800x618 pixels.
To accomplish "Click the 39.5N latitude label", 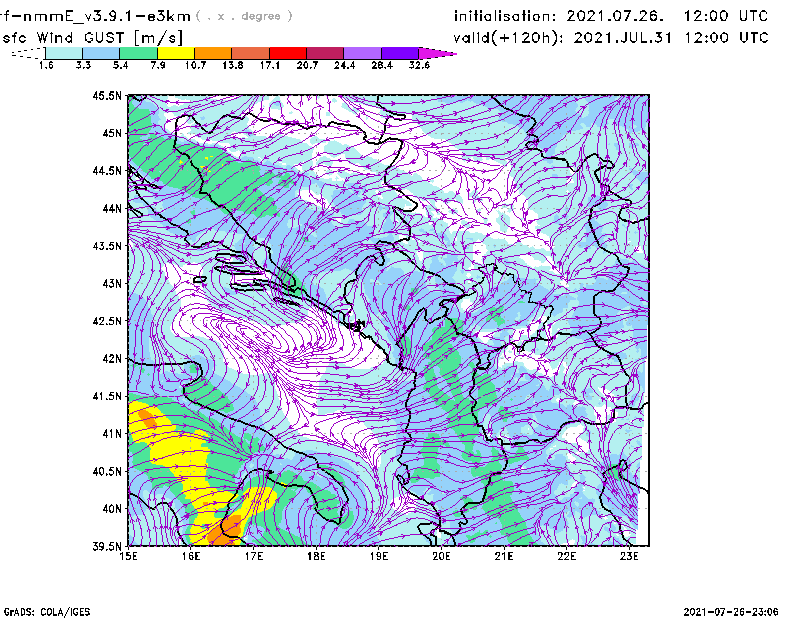I will pos(107,547).
